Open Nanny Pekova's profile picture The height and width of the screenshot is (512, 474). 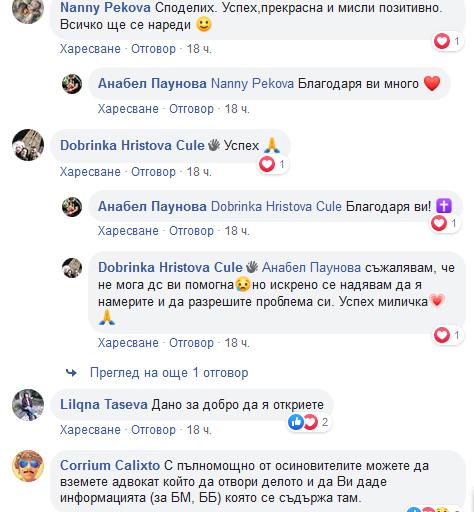coord(28,9)
